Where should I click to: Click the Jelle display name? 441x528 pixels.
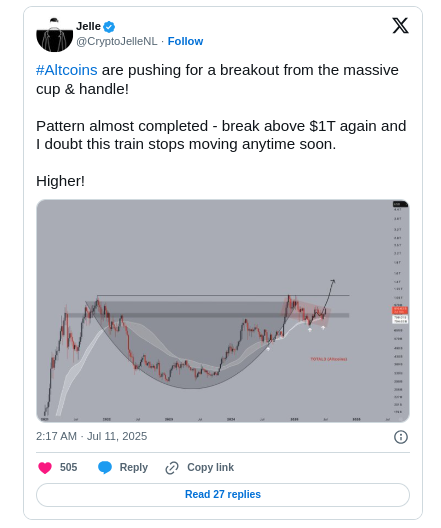click(88, 26)
